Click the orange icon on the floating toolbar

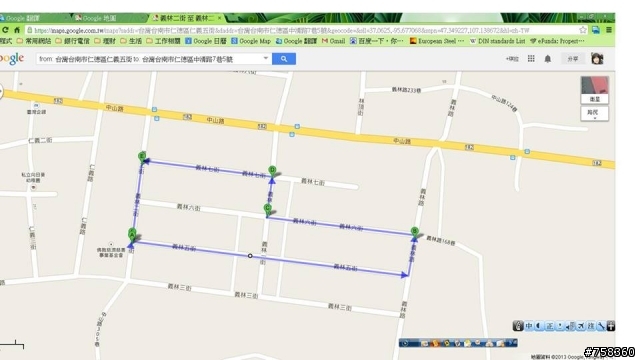436,343
